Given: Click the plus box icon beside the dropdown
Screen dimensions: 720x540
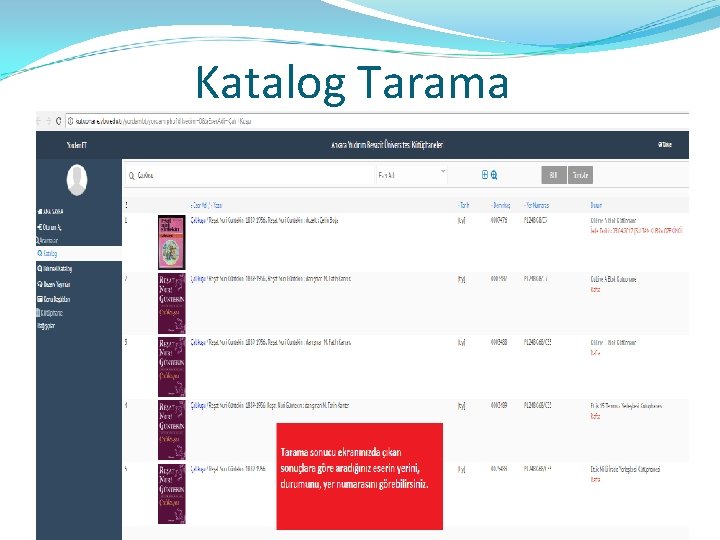Looking at the screenshot, I should point(484,174).
